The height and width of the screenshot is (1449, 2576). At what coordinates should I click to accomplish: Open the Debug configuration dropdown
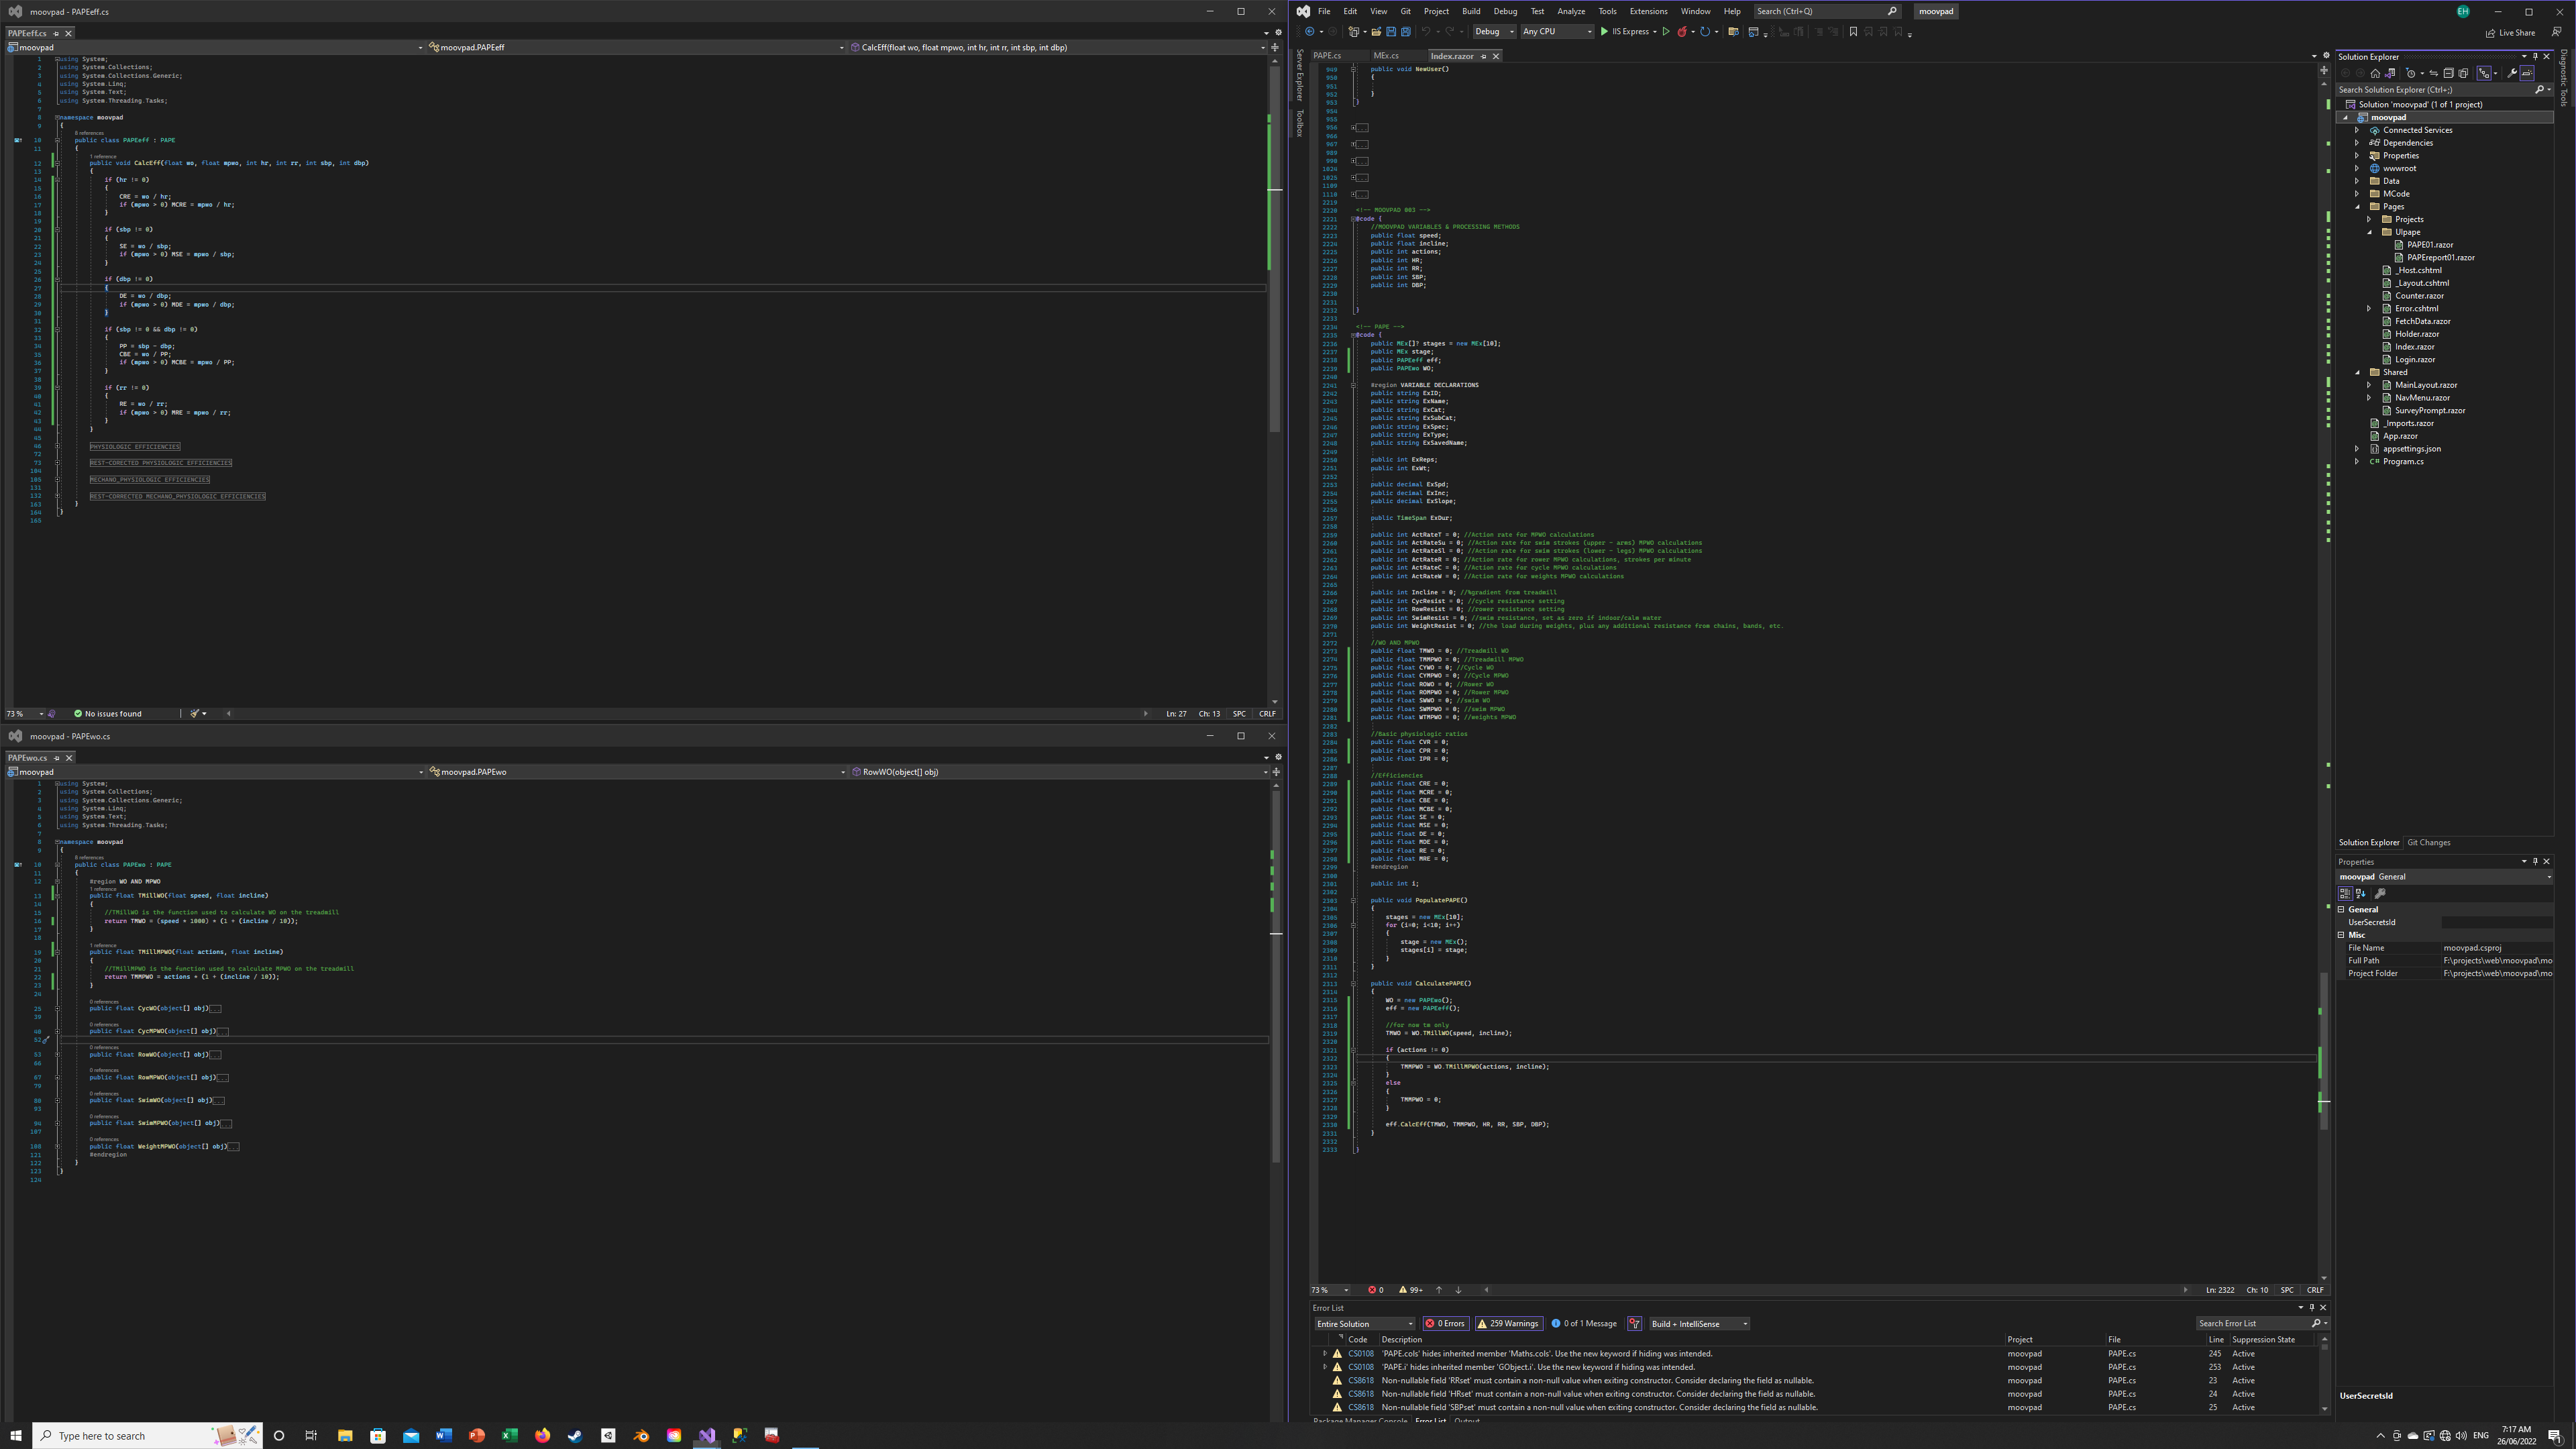pos(1494,32)
